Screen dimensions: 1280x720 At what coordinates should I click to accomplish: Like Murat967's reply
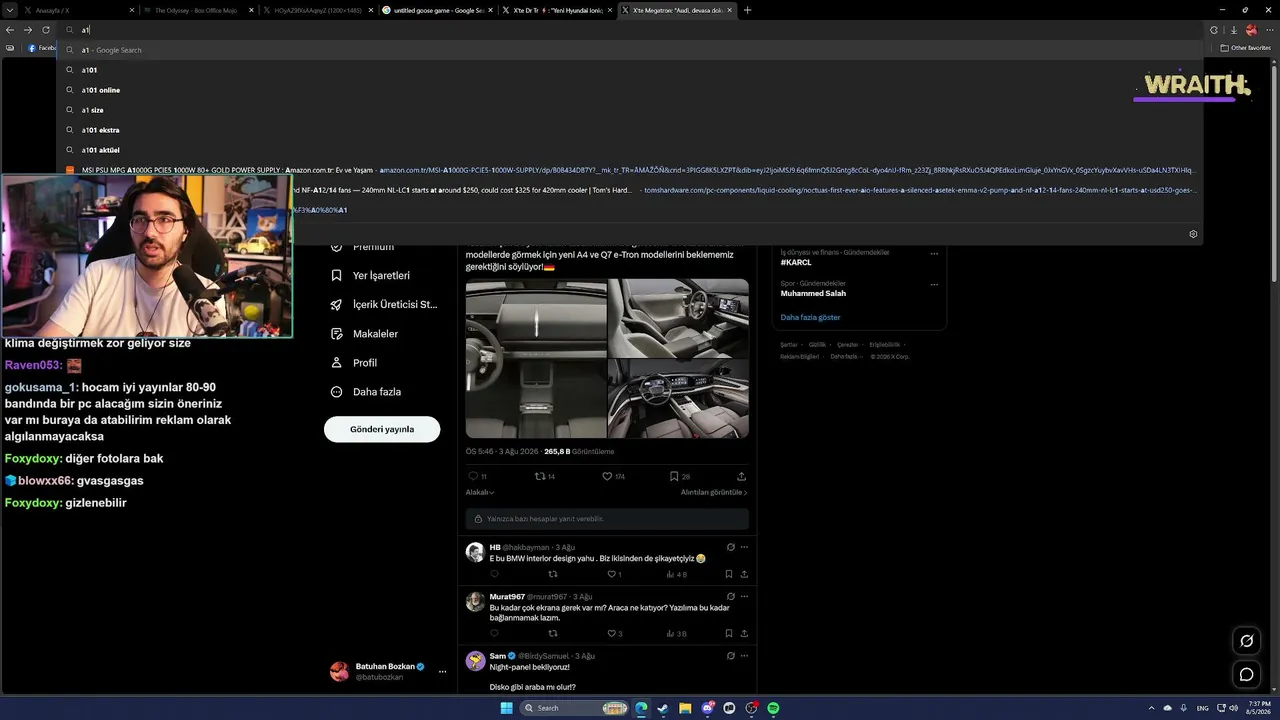(x=611, y=633)
